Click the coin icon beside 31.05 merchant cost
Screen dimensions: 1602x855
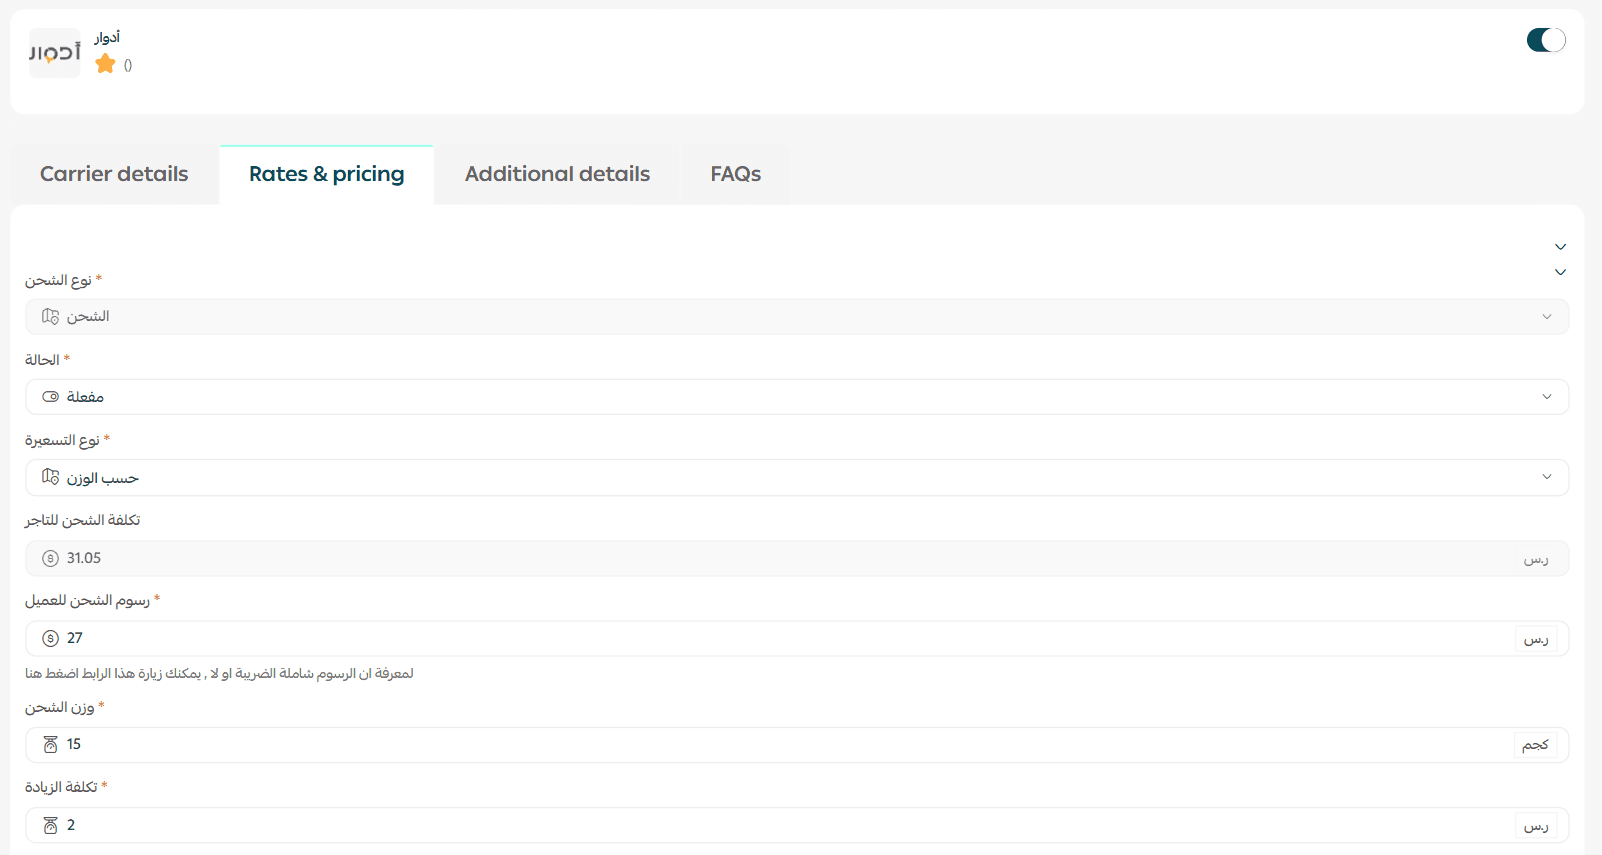(x=50, y=558)
